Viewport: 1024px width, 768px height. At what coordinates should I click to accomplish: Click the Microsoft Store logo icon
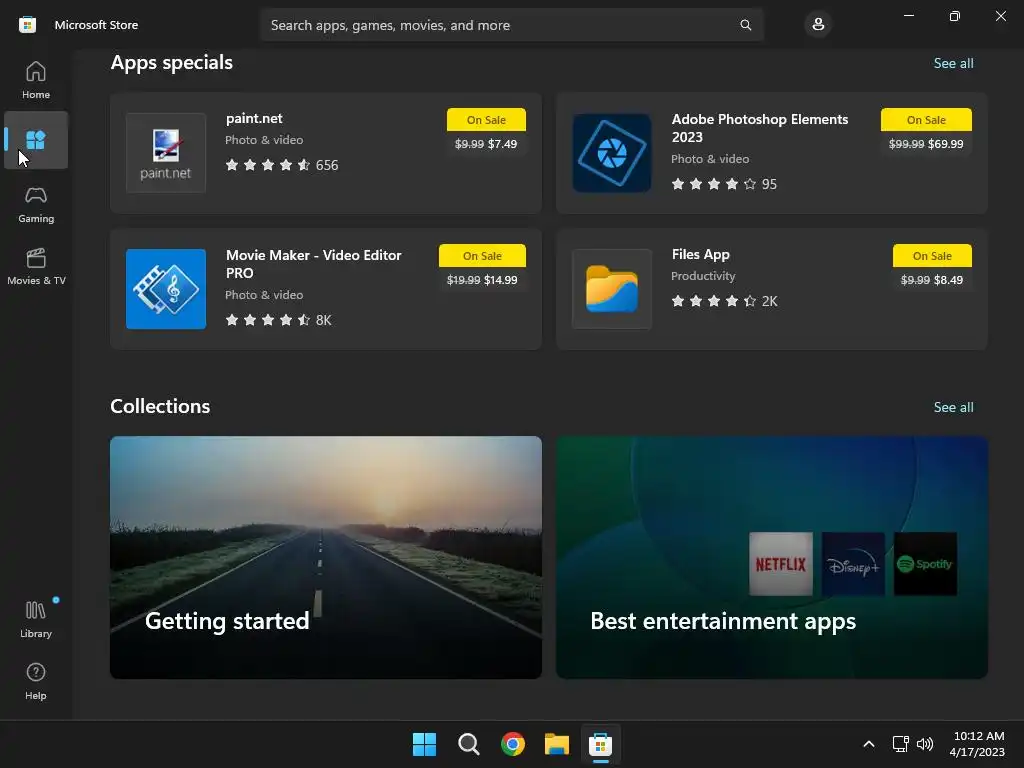(27, 25)
